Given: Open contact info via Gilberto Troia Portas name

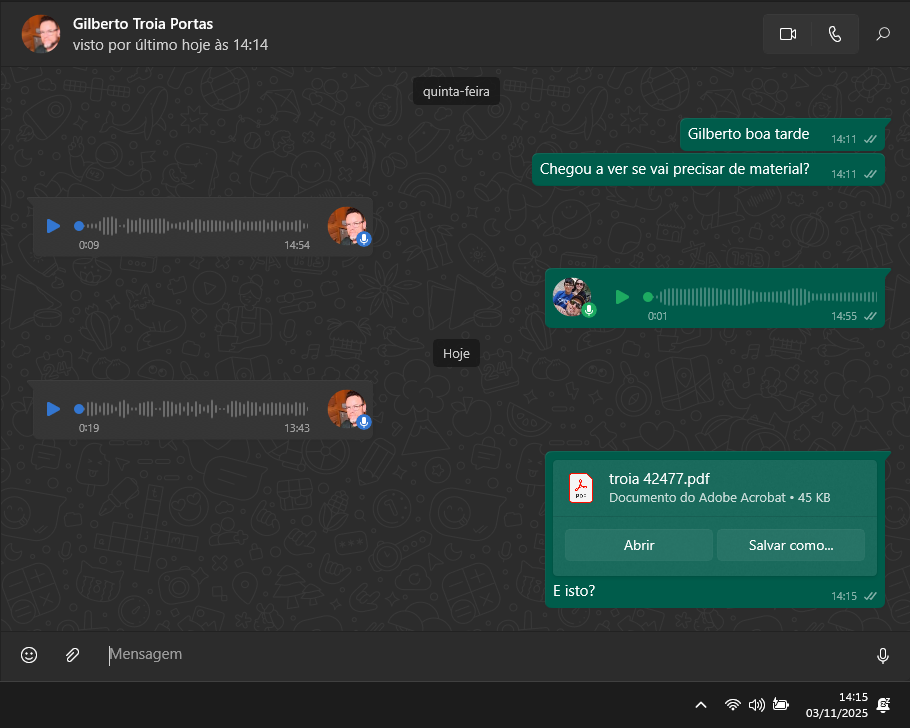Looking at the screenshot, I should [143, 24].
